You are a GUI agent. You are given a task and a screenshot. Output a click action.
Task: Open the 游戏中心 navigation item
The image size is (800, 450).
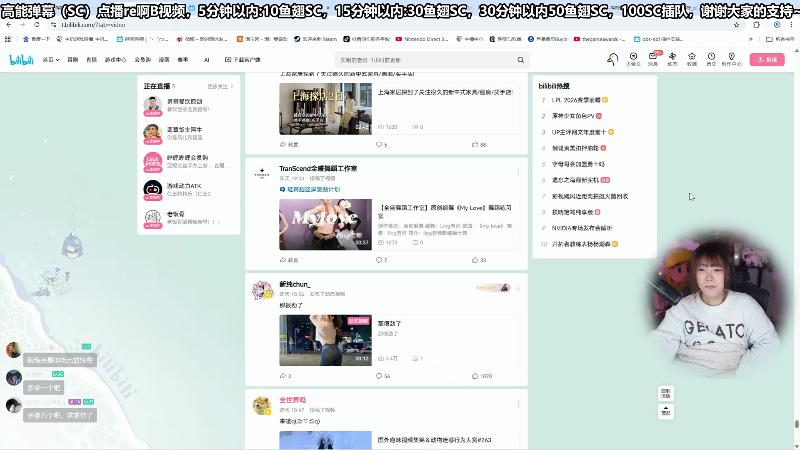click(x=115, y=60)
